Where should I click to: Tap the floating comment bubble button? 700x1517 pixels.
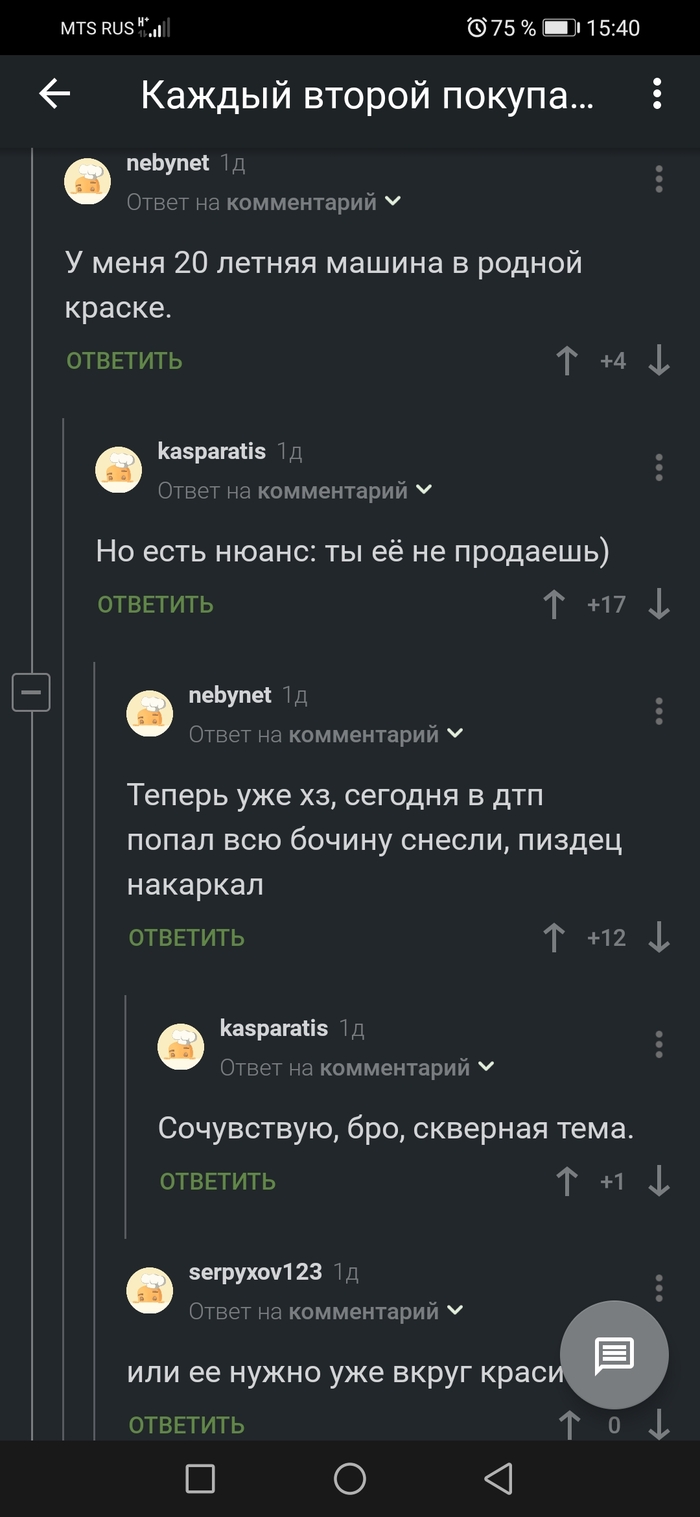(614, 1354)
